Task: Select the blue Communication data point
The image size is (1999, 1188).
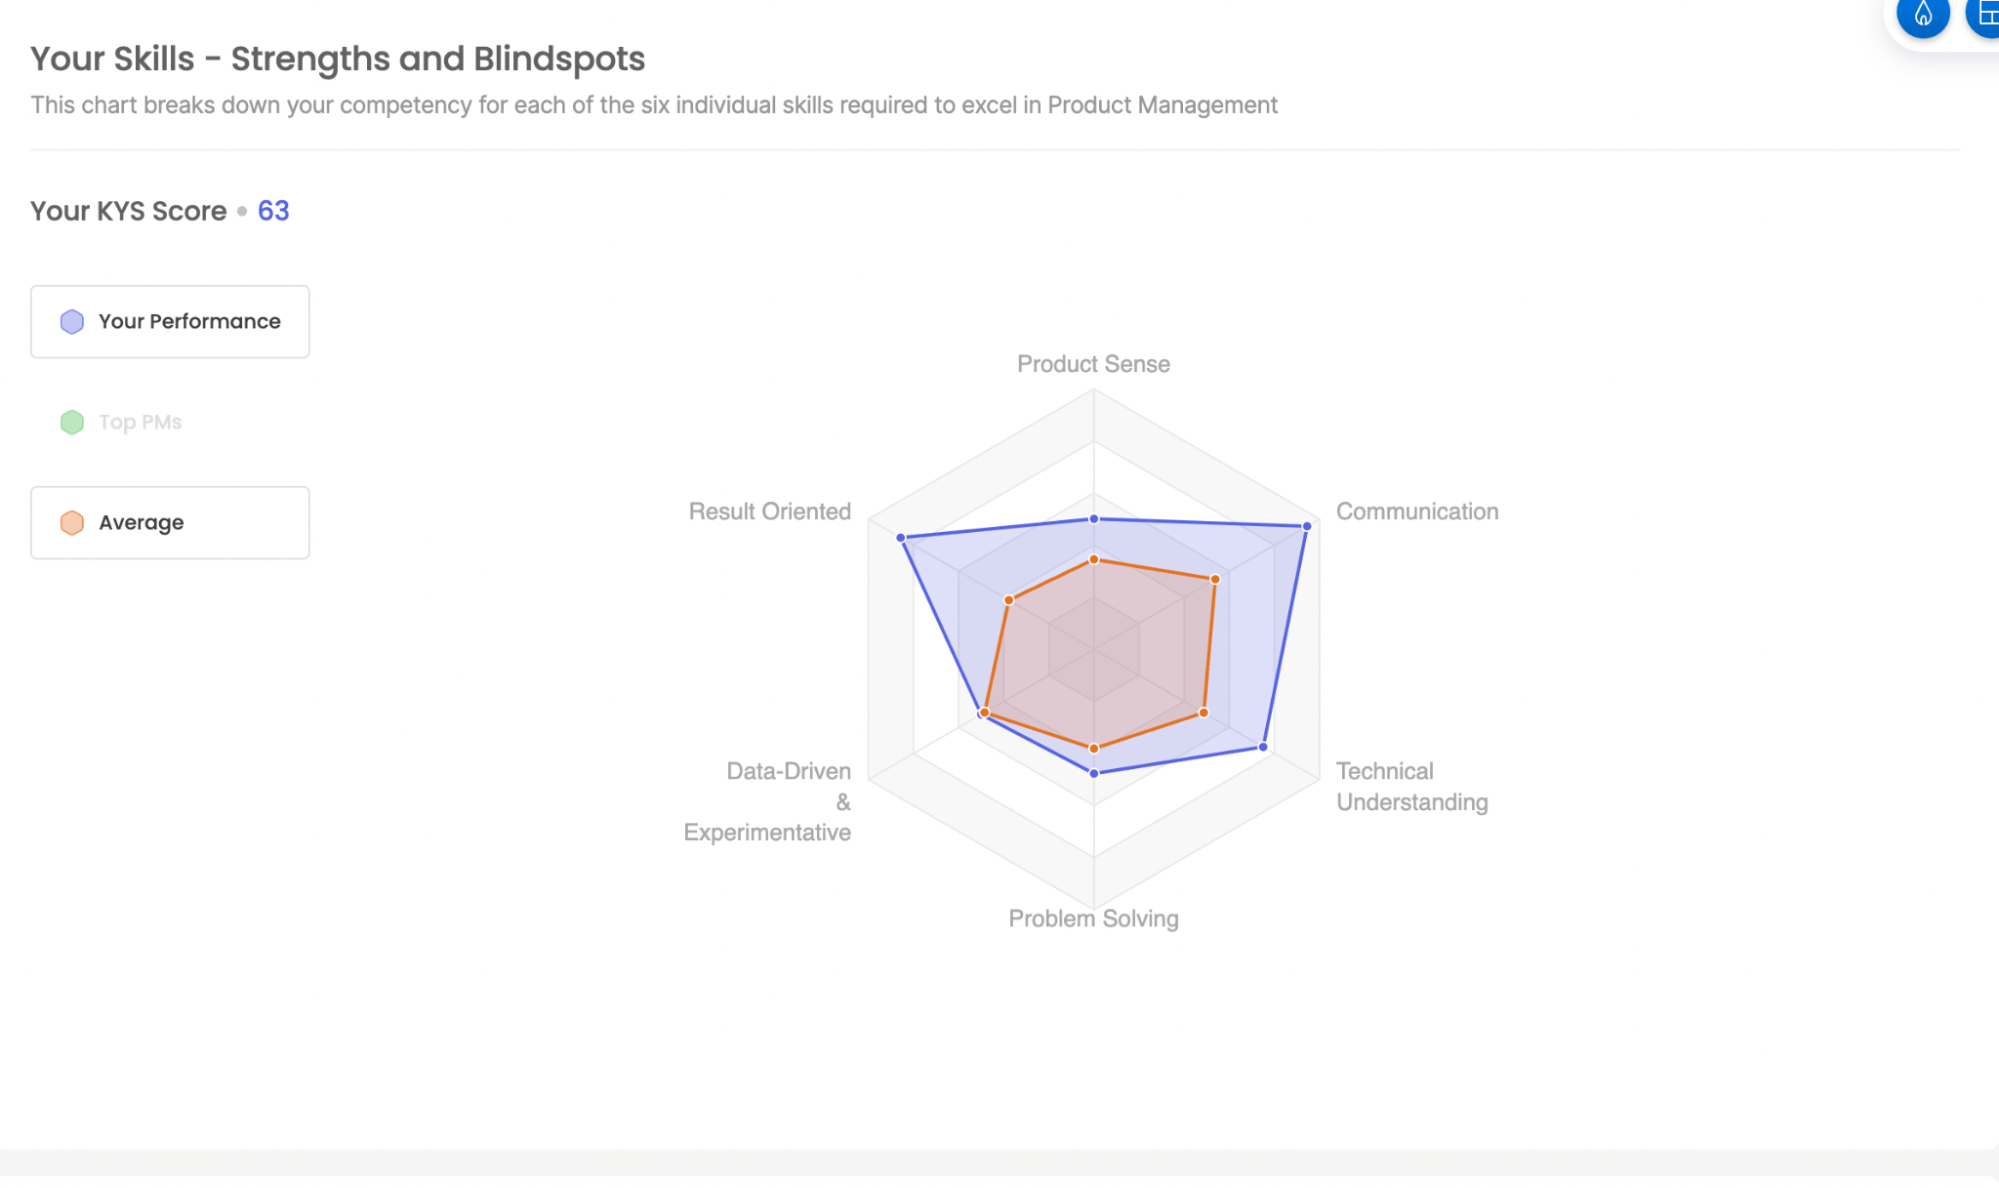Action: [x=1306, y=526]
